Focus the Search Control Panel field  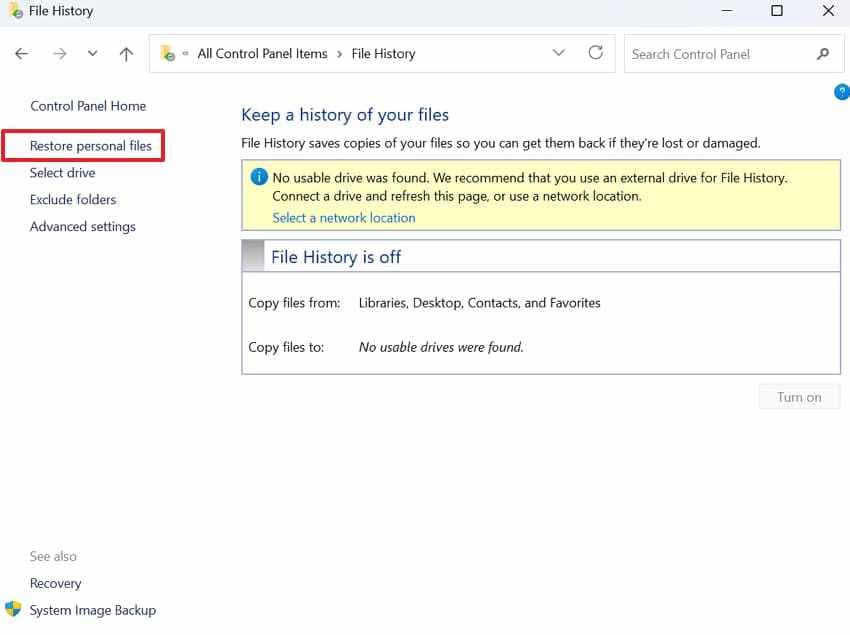click(x=733, y=54)
